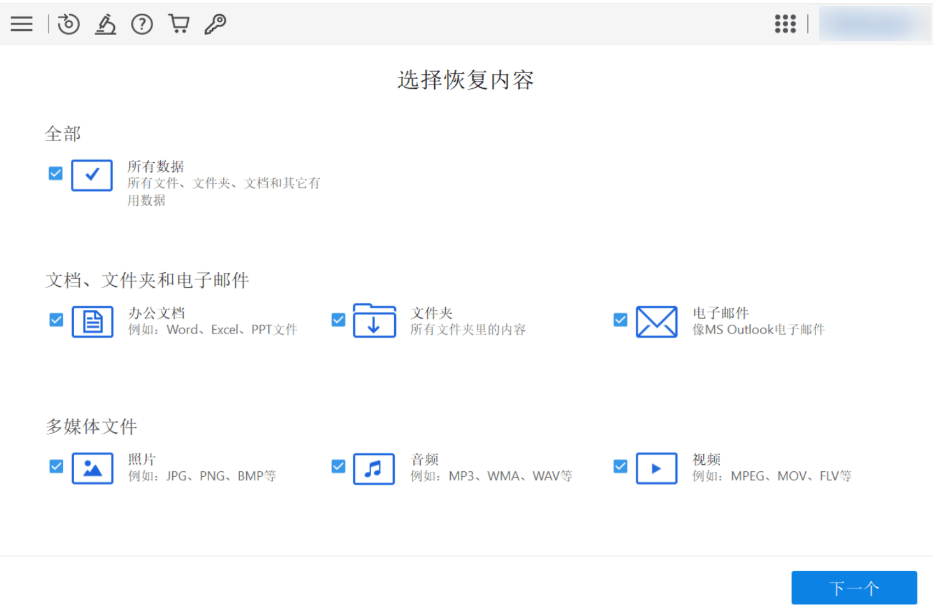Screen dimensions: 933x609
Task: Click the resume recovery icon
Action: (x=68, y=24)
